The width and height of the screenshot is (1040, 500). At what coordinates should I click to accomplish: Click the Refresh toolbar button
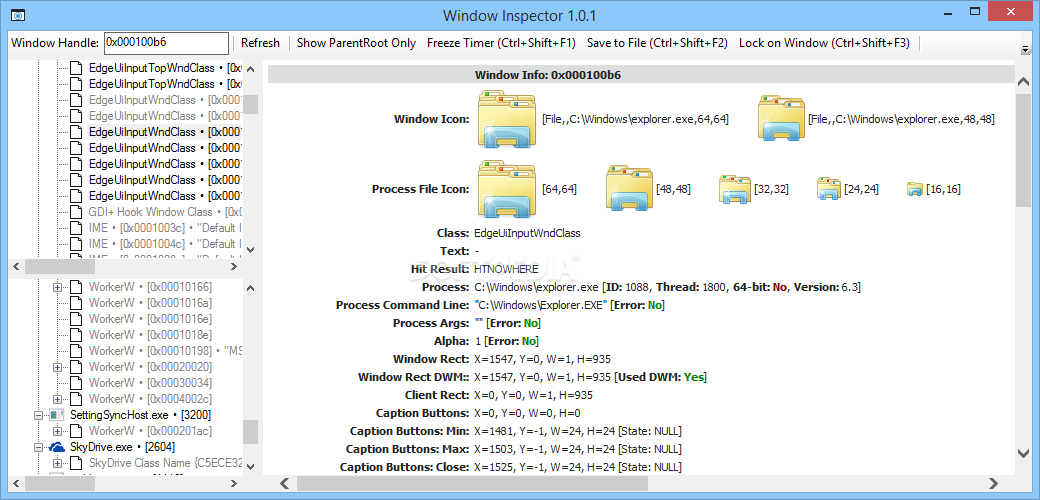[x=260, y=43]
